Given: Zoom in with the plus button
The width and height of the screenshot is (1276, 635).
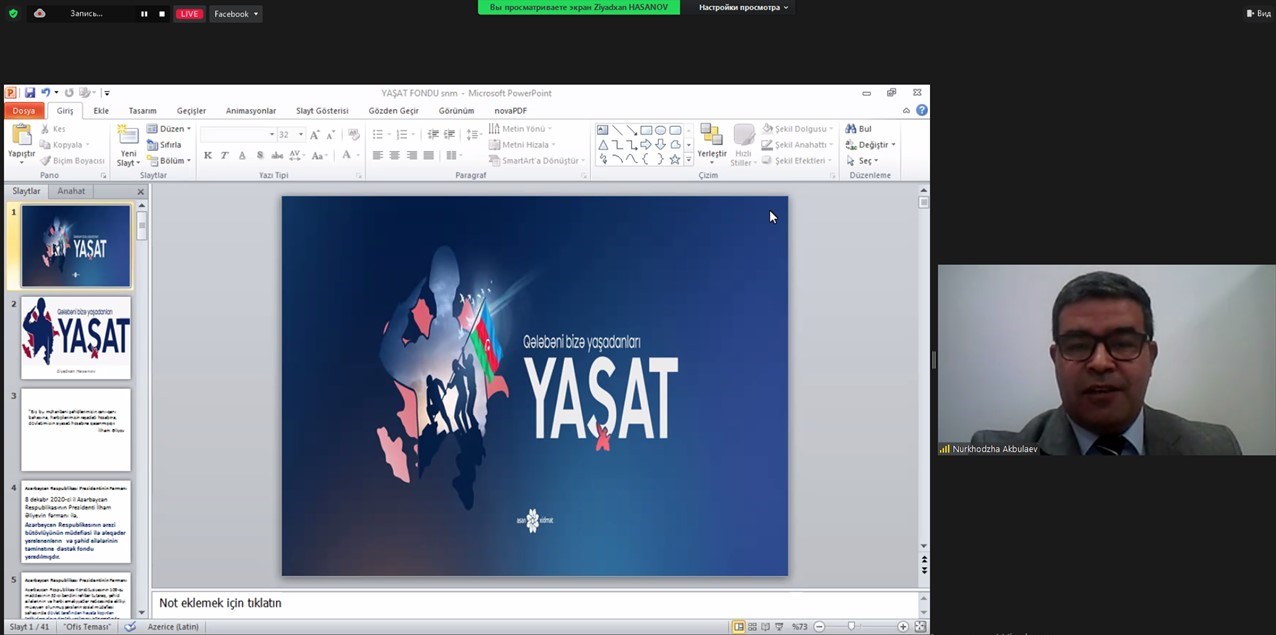Looking at the screenshot, I should coord(903,627).
